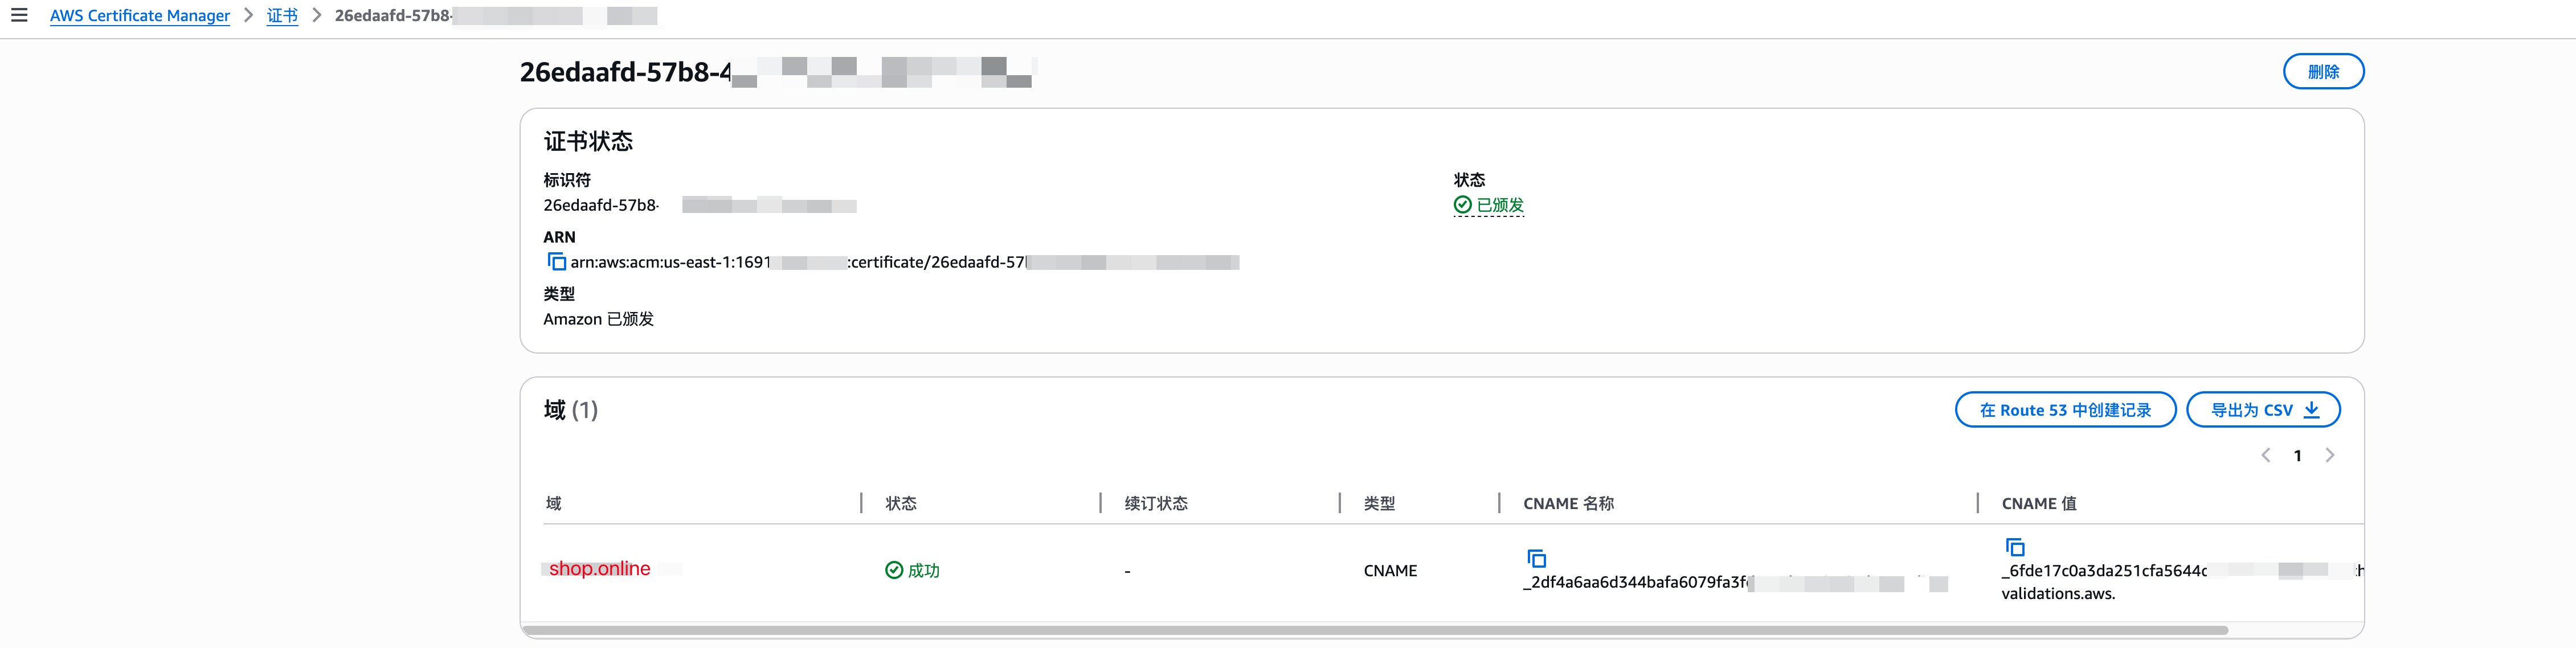Navigate to 证书 breadcrumb

point(282,16)
